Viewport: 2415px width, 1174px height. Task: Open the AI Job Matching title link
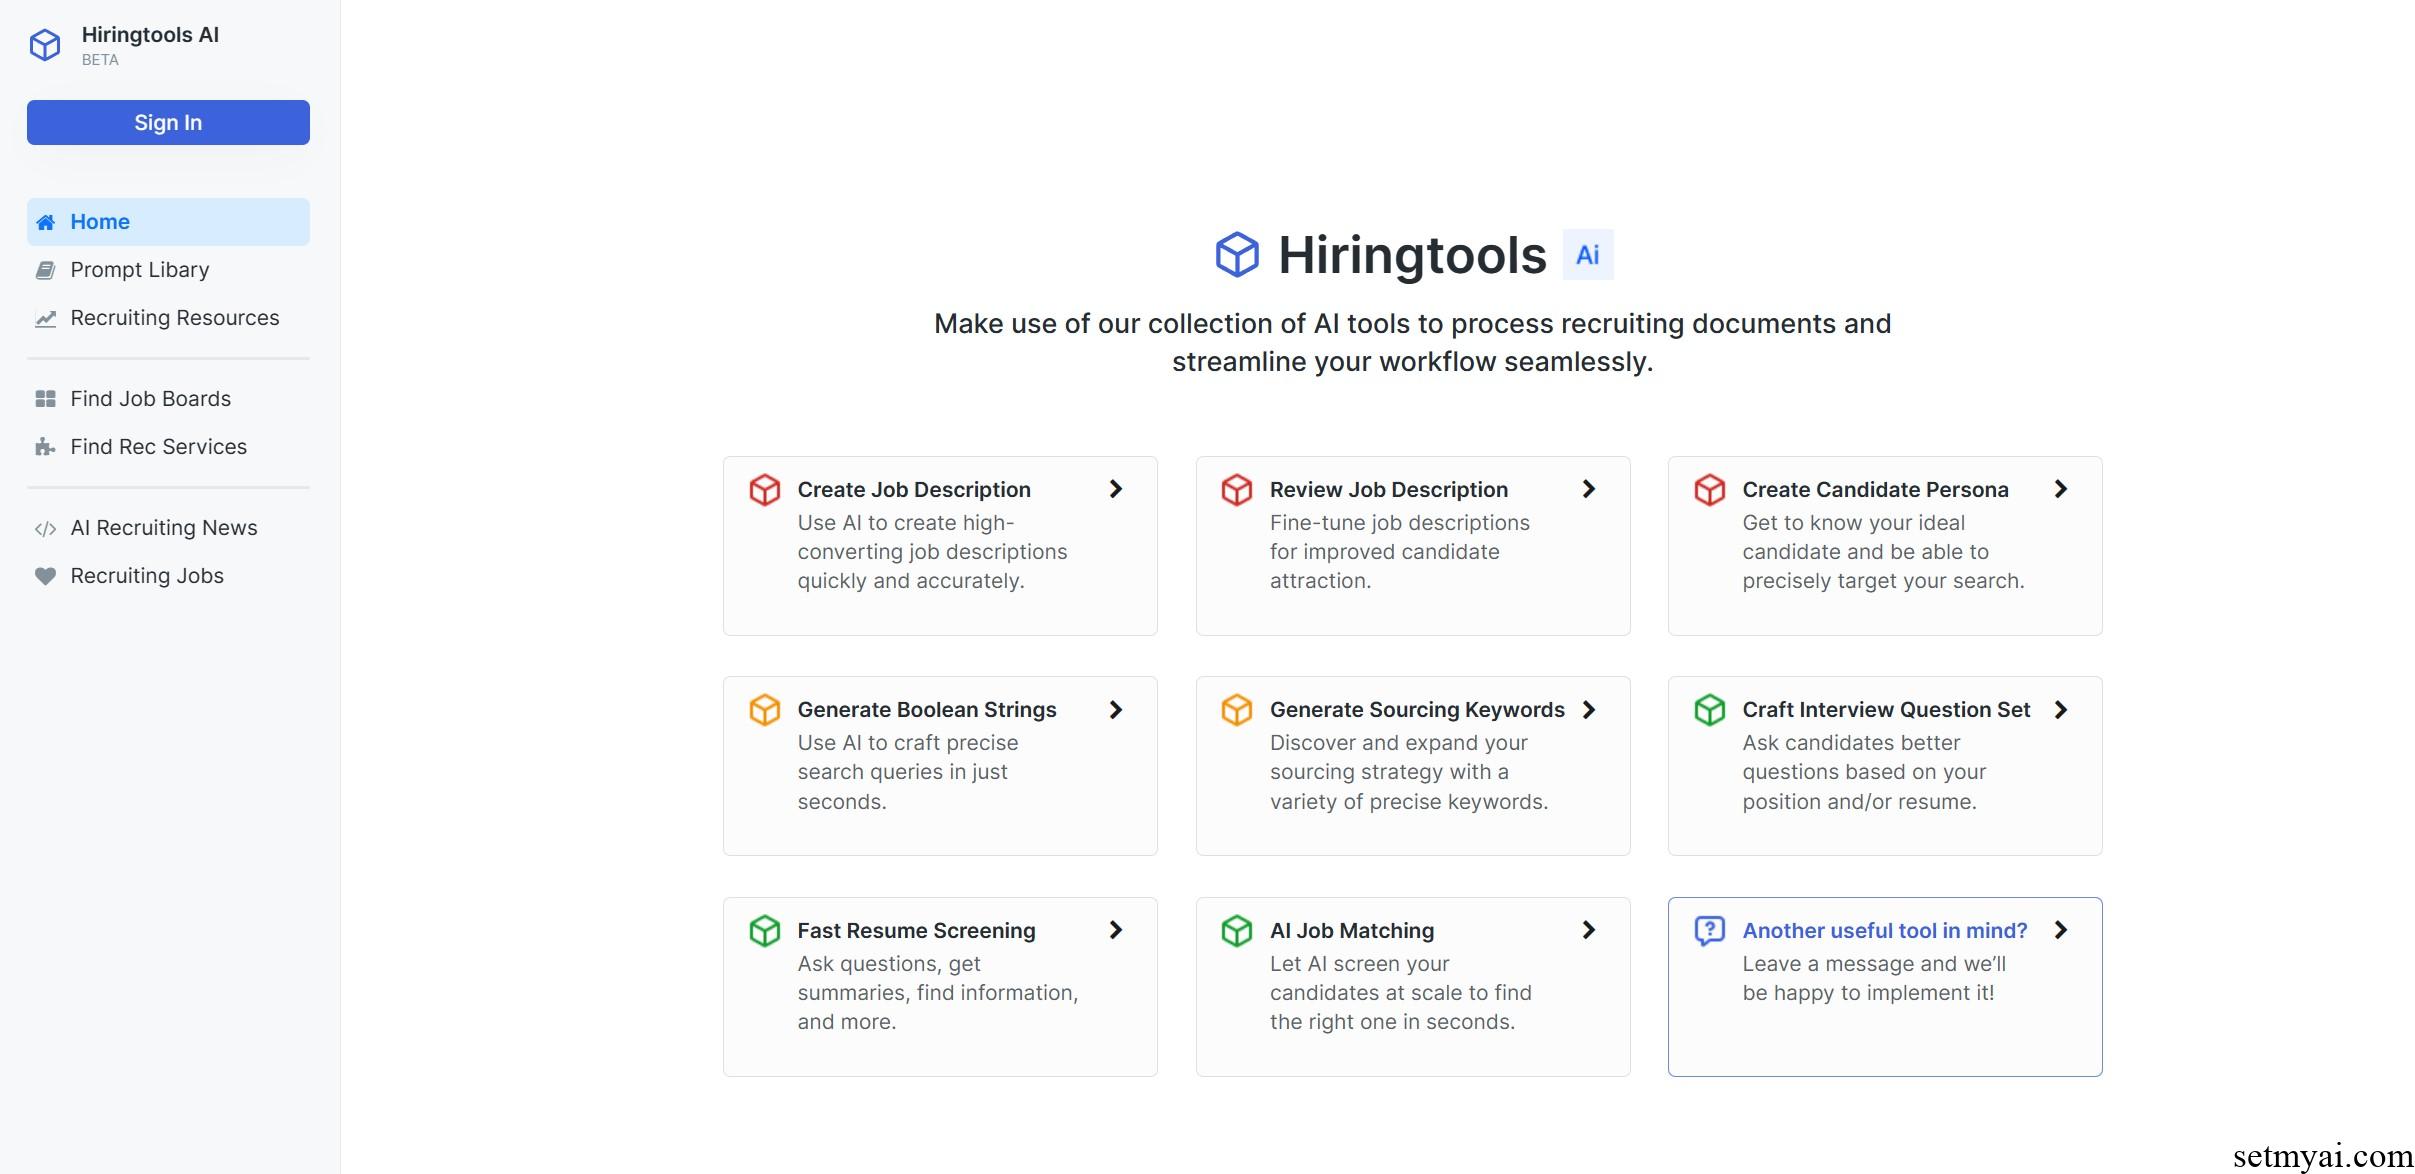pos(1352,931)
